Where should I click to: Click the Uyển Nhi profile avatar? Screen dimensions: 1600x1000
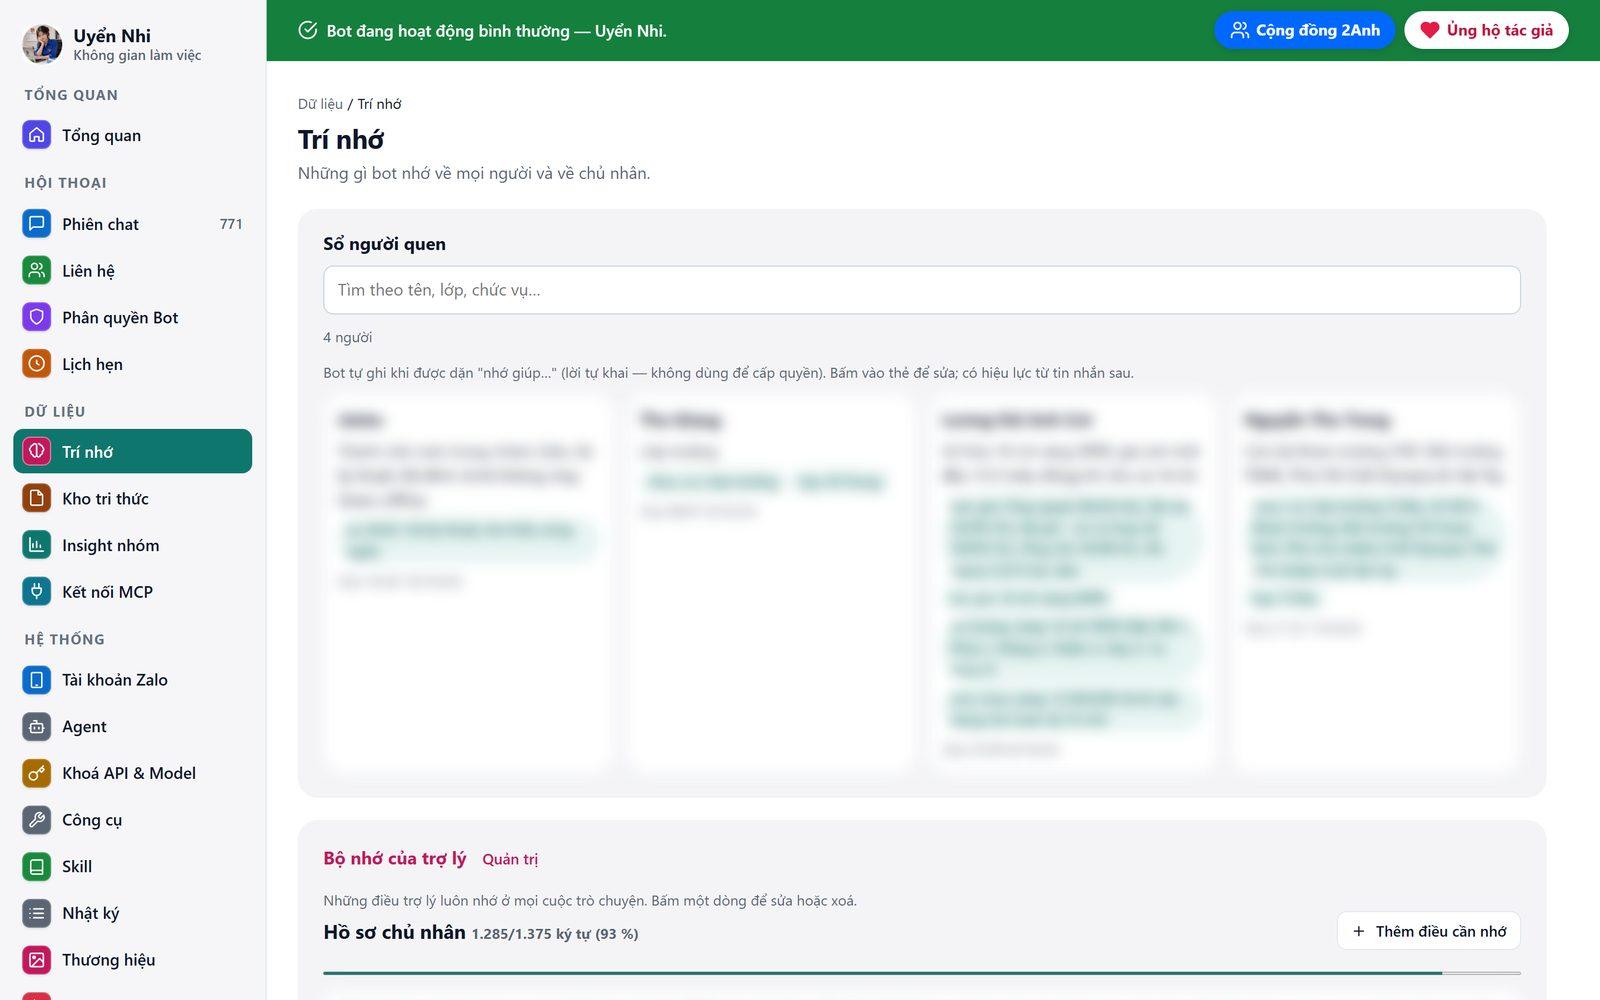click(x=42, y=44)
